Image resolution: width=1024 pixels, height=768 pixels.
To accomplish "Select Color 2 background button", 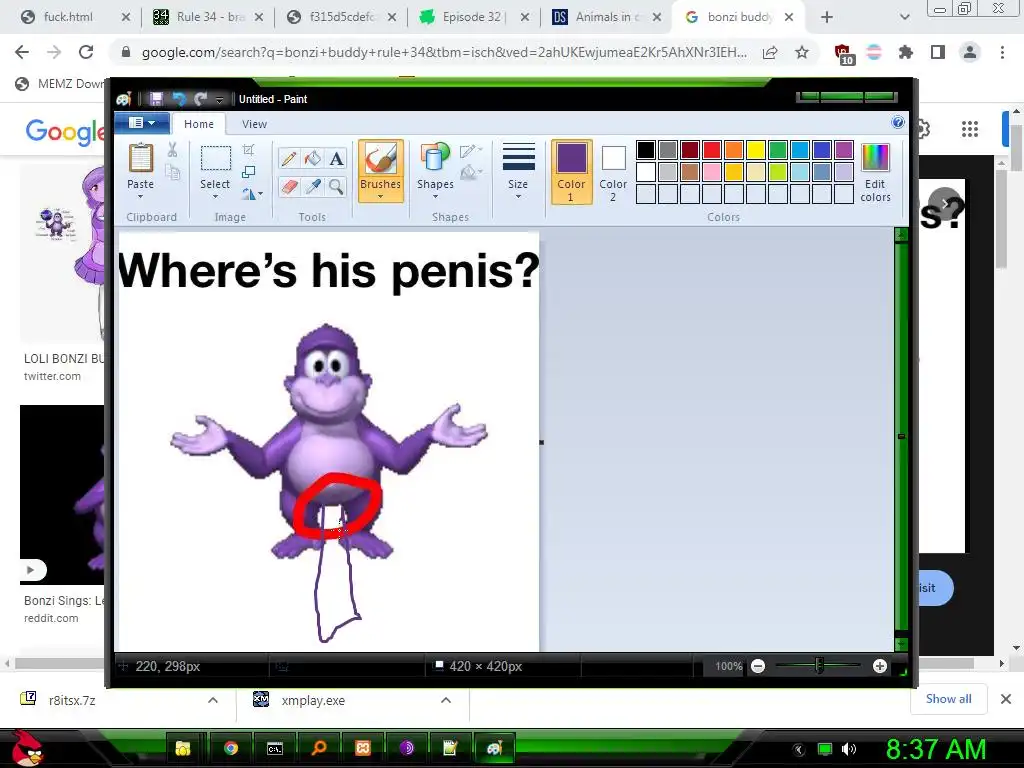I will (x=613, y=172).
